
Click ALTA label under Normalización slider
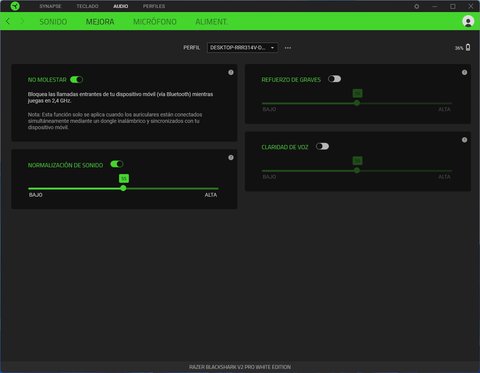click(211, 195)
